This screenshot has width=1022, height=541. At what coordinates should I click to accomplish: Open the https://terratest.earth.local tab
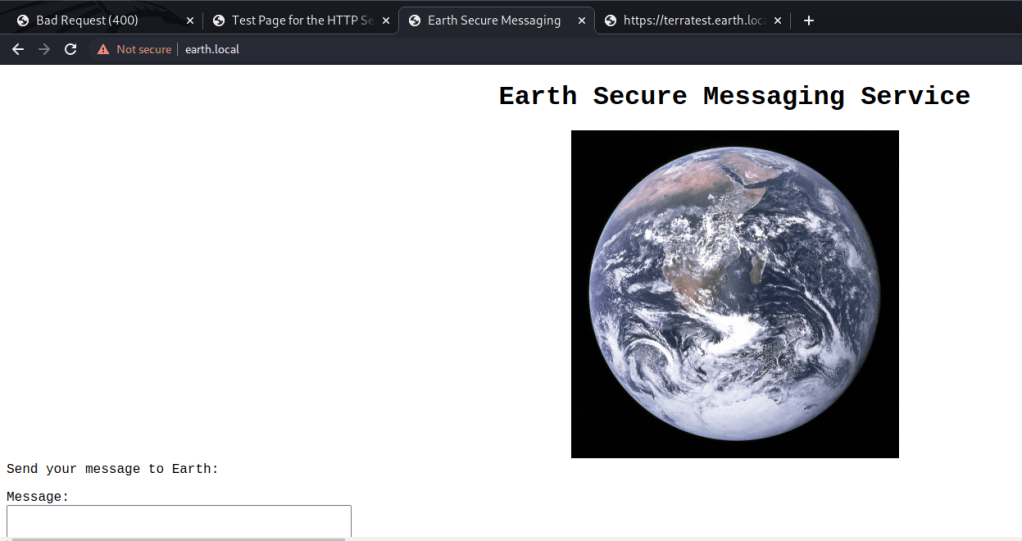(692, 21)
